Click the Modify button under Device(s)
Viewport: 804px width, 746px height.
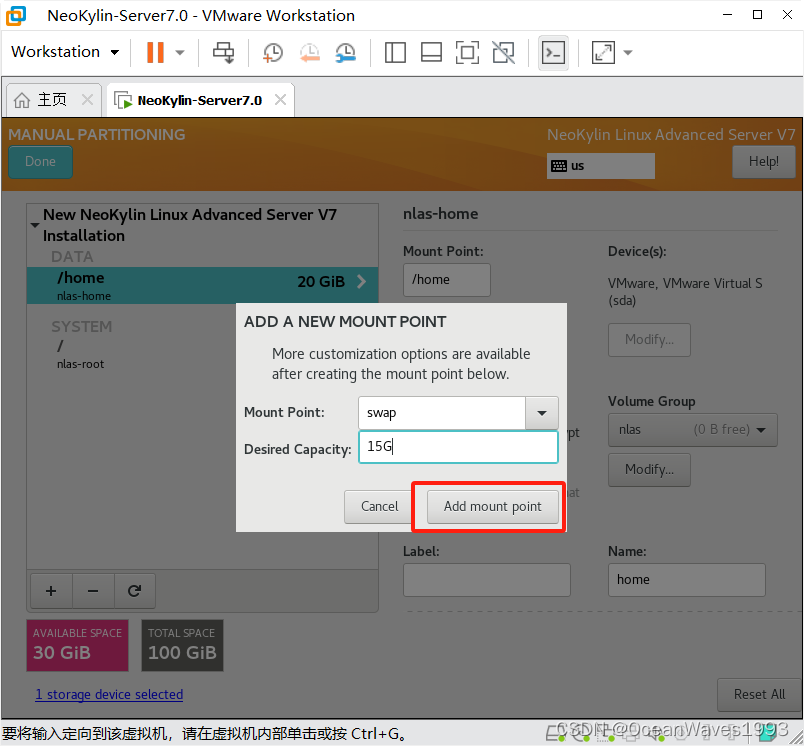tap(649, 339)
